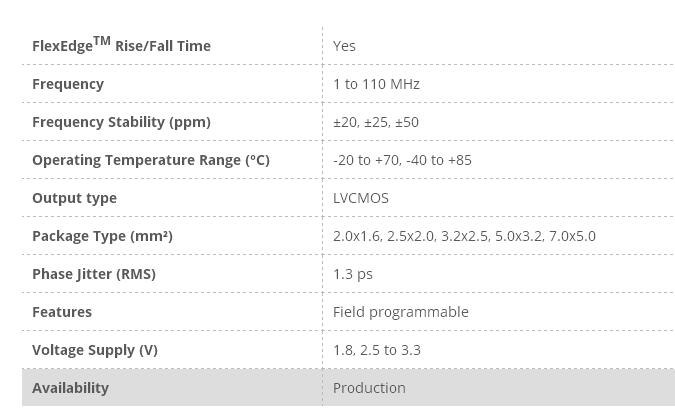Select the ±20, ±25, ±50 value

pyautogui.click(x=376, y=122)
